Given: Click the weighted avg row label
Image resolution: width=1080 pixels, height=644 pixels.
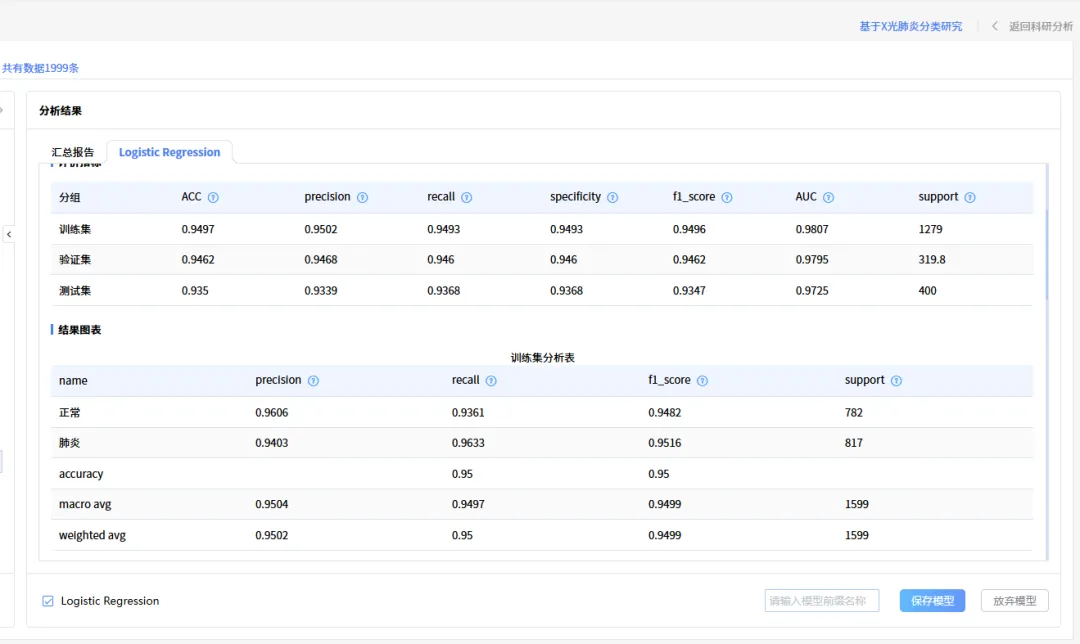Looking at the screenshot, I should 92,535.
